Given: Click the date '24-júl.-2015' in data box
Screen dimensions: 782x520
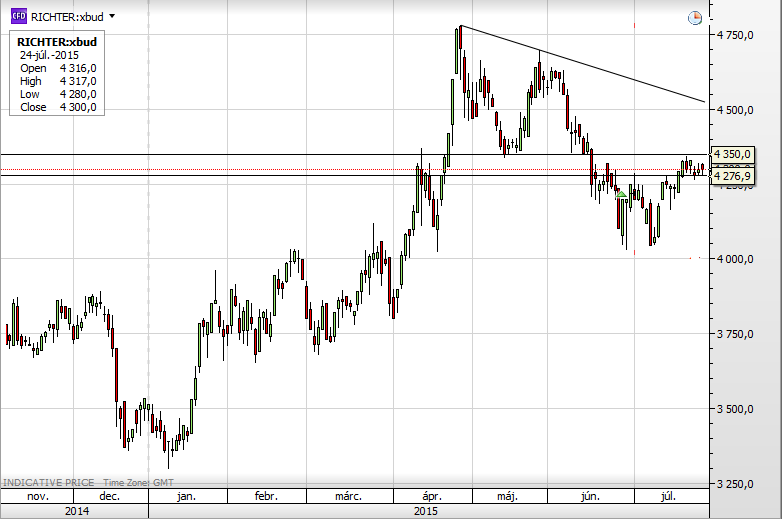Looking at the screenshot, I should (x=49, y=55).
